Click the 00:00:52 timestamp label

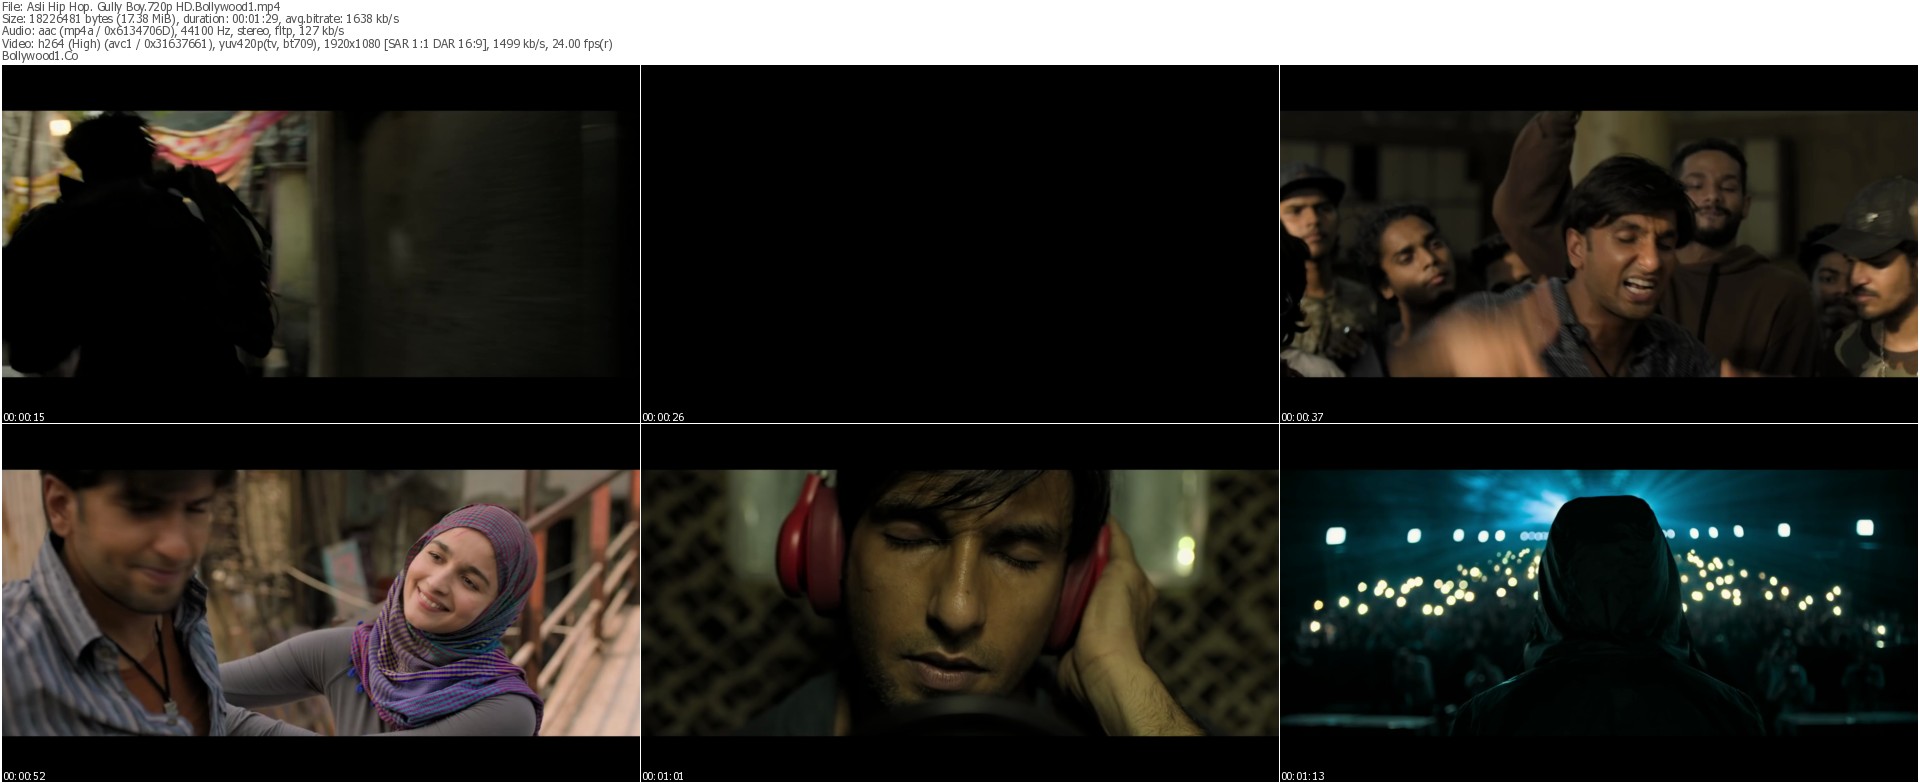24,776
